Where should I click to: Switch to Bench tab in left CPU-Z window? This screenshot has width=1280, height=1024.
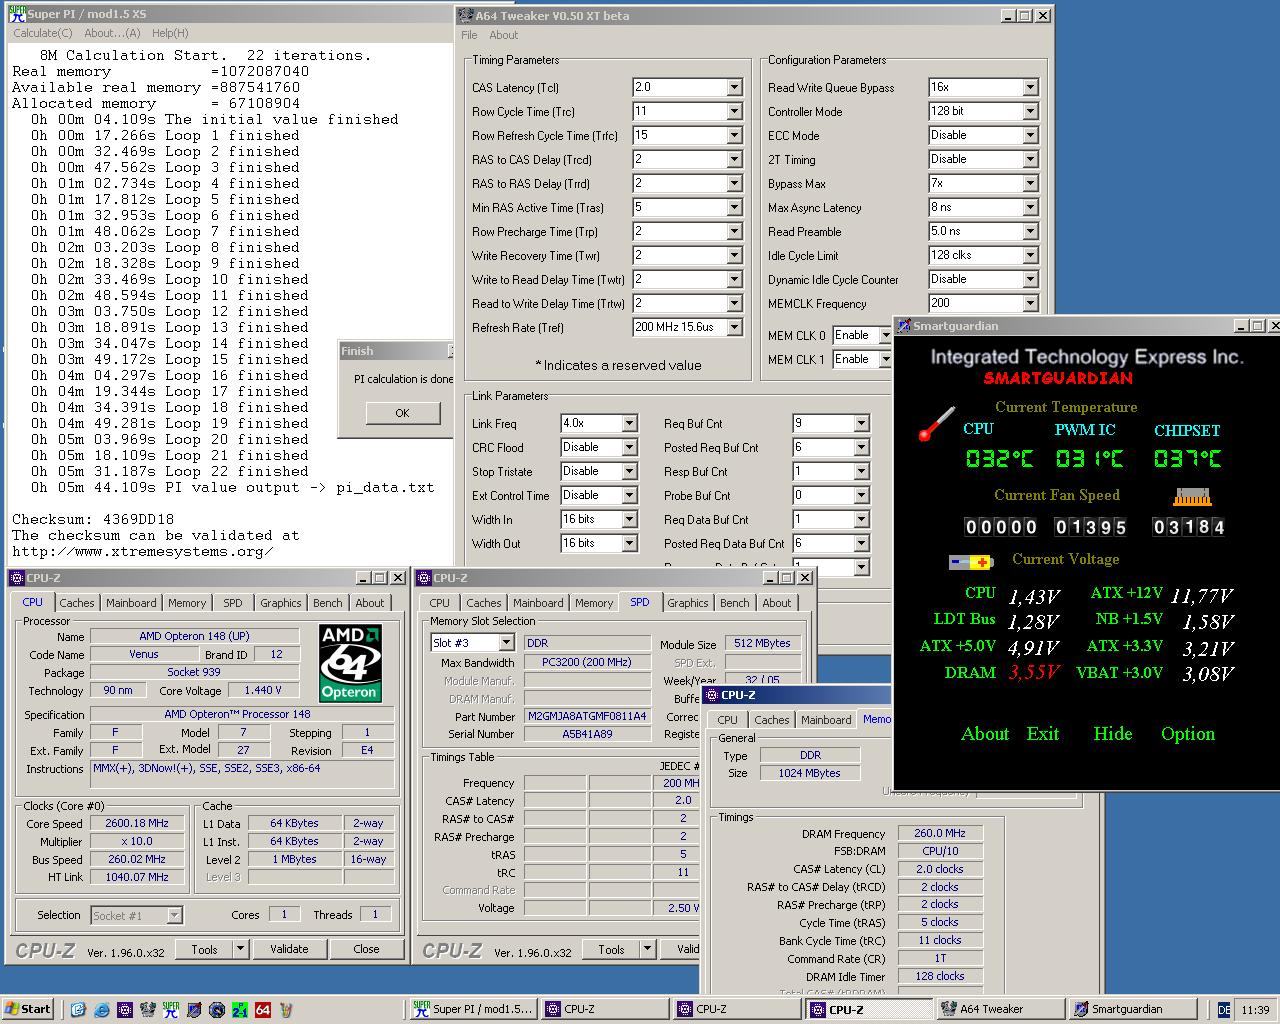point(327,603)
